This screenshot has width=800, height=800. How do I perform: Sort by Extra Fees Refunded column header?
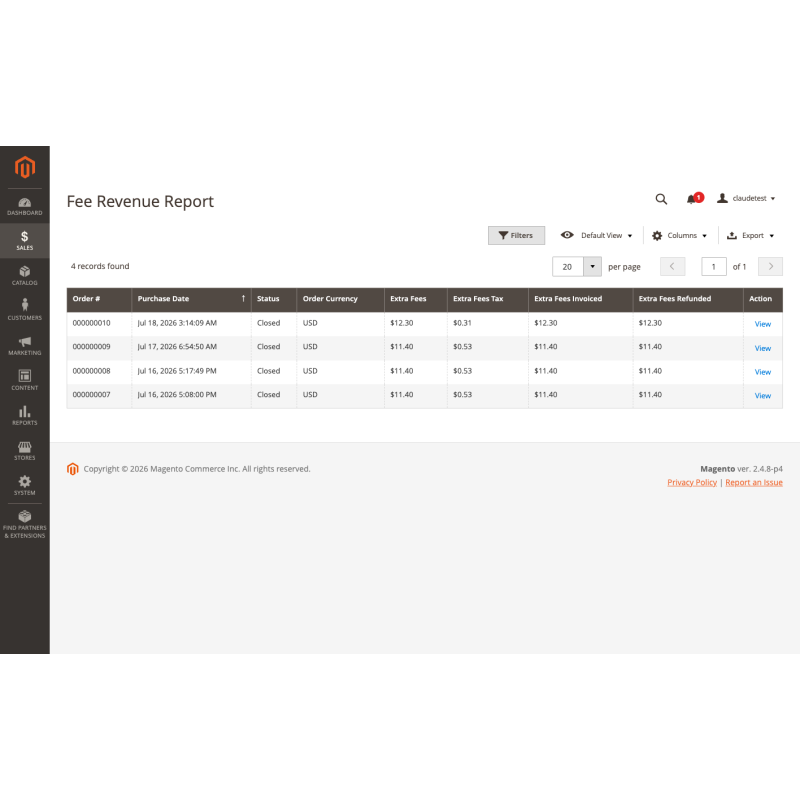[687, 299]
